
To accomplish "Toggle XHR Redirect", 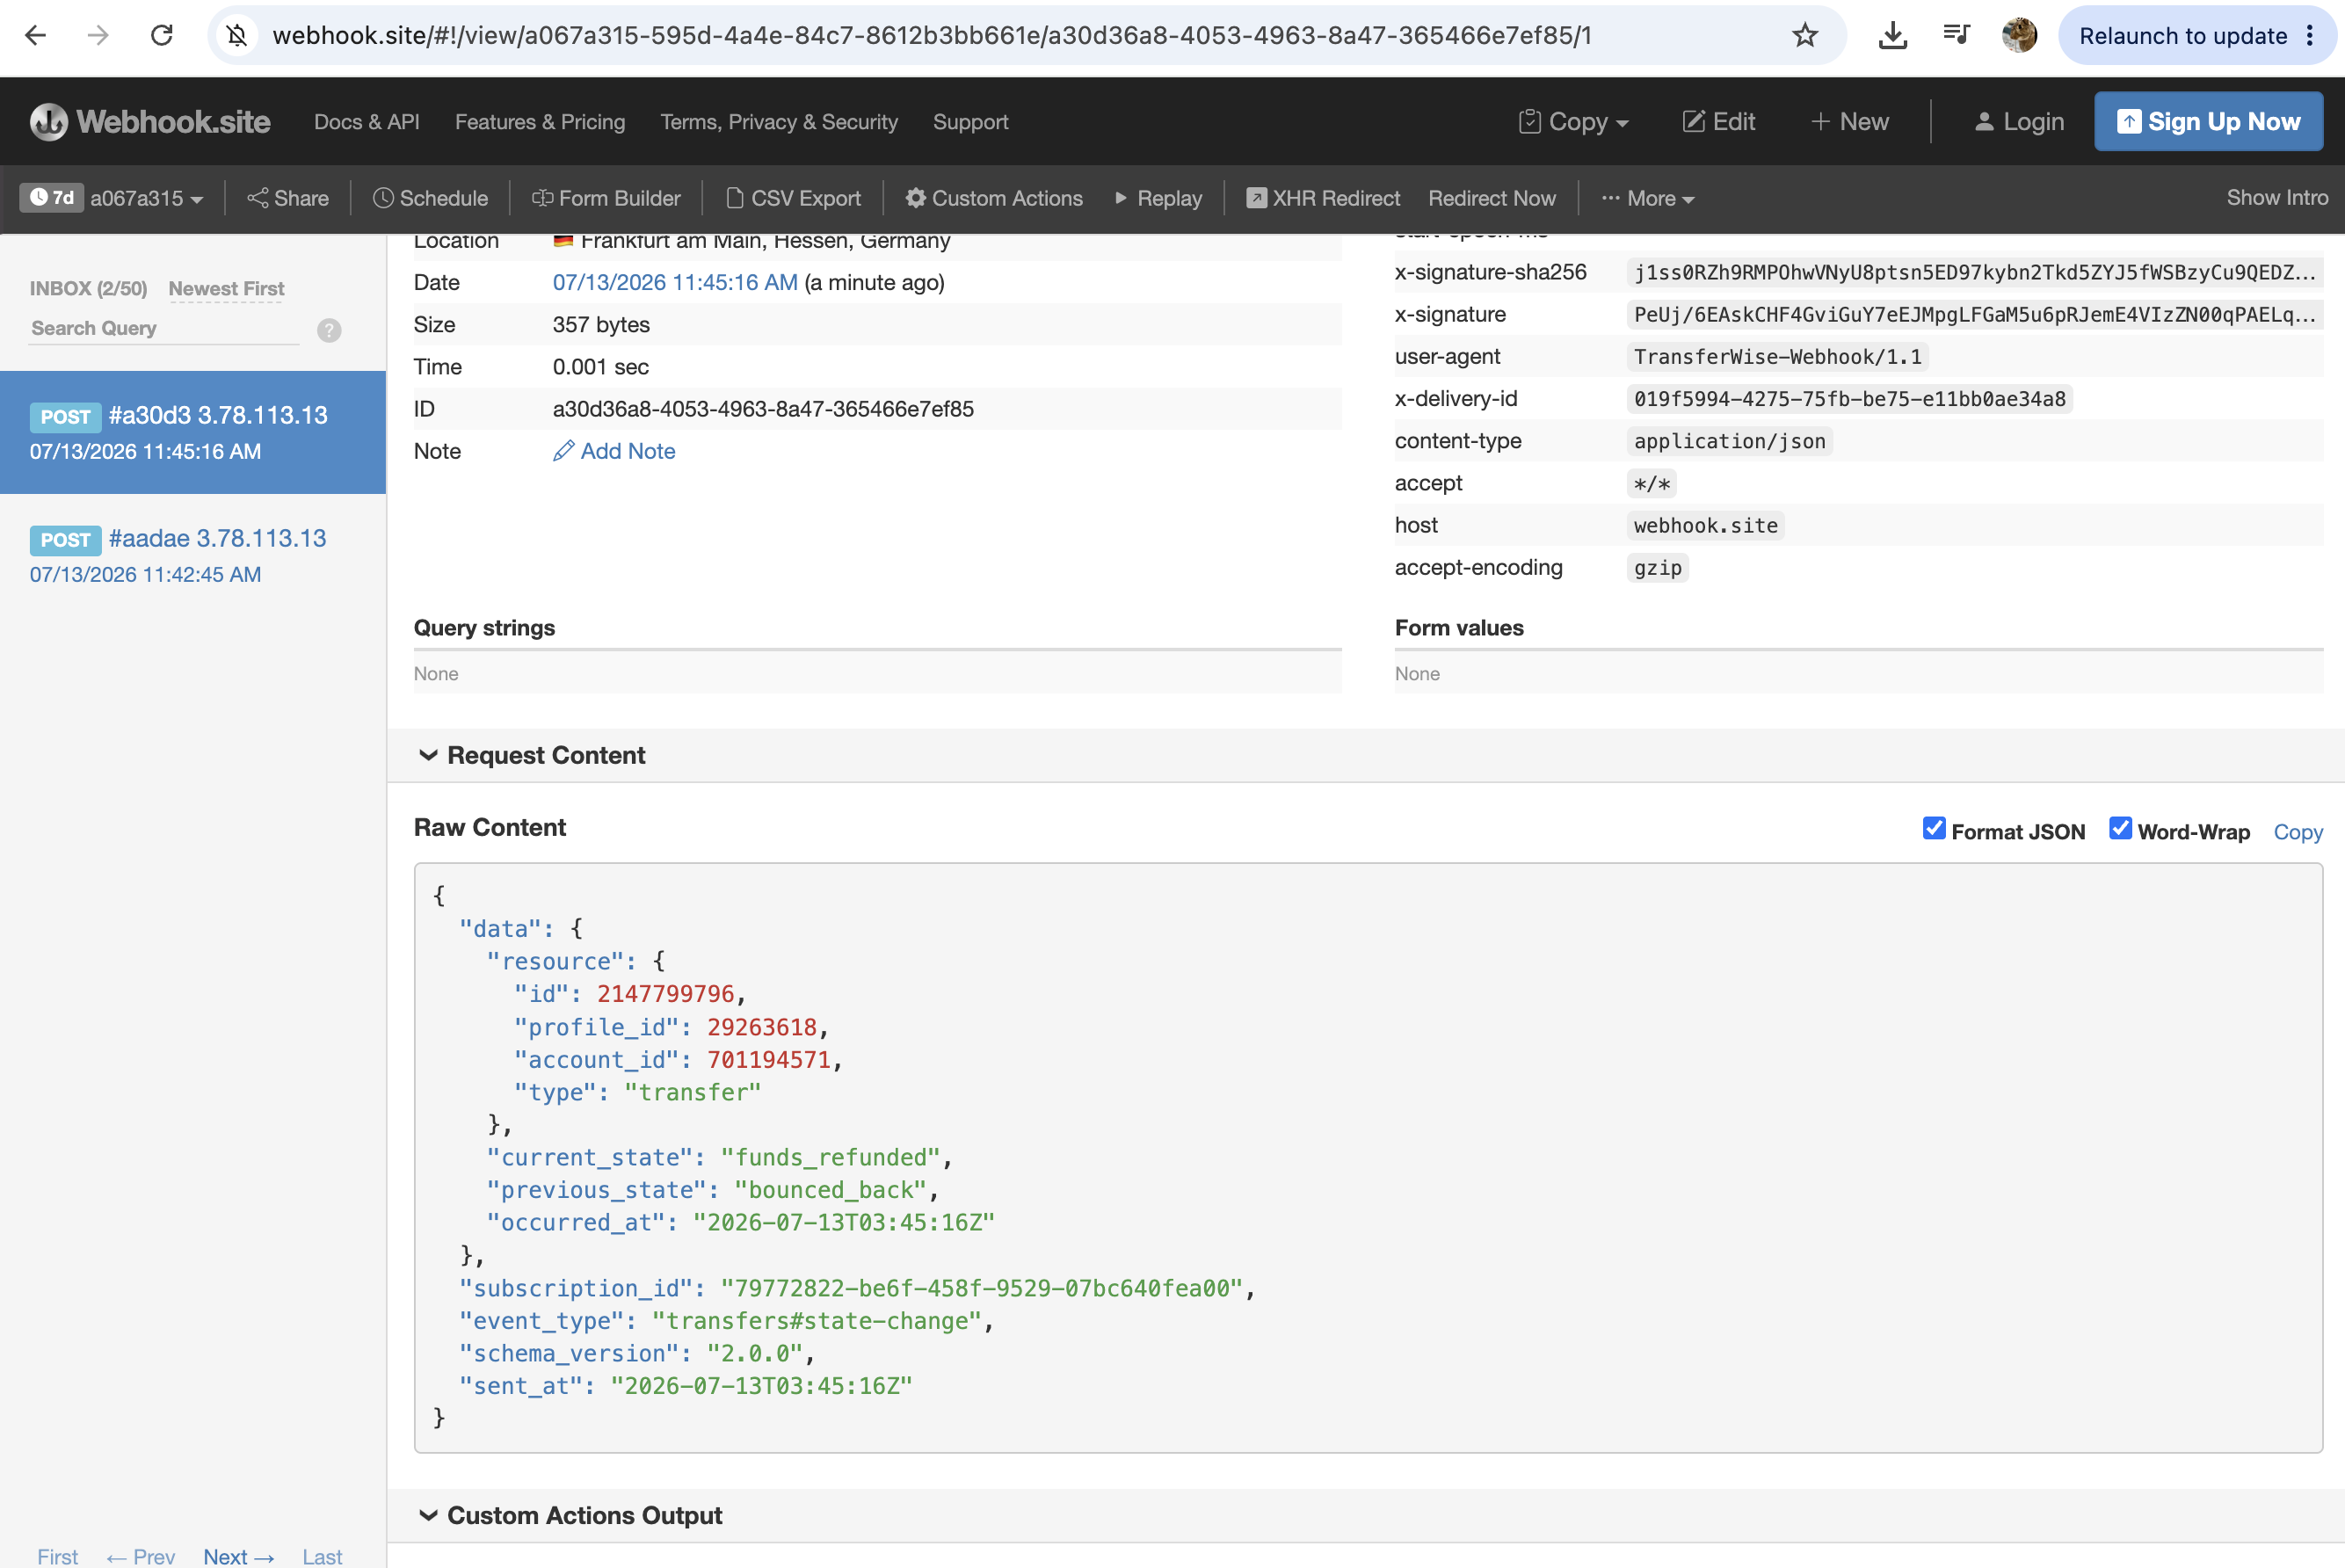I will 1323,198.
